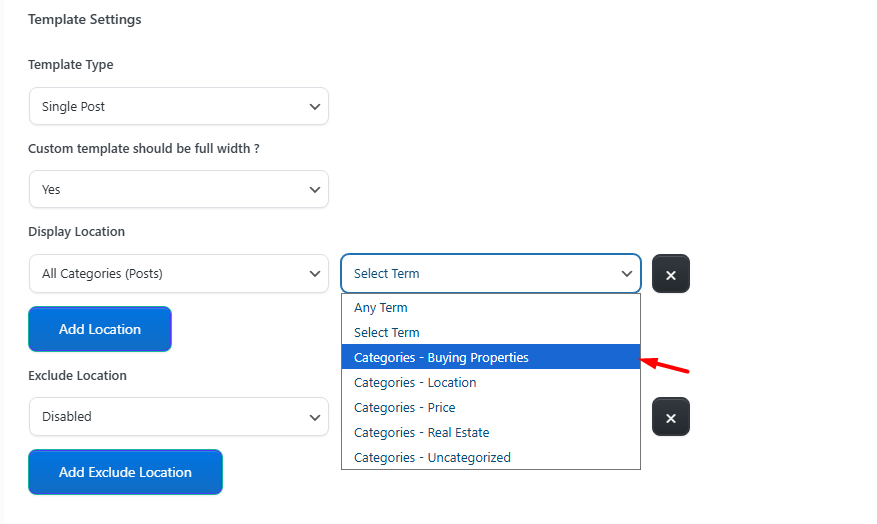Open the Template Type dropdown
Image resolution: width=877 pixels, height=524 pixels.
click(x=178, y=106)
